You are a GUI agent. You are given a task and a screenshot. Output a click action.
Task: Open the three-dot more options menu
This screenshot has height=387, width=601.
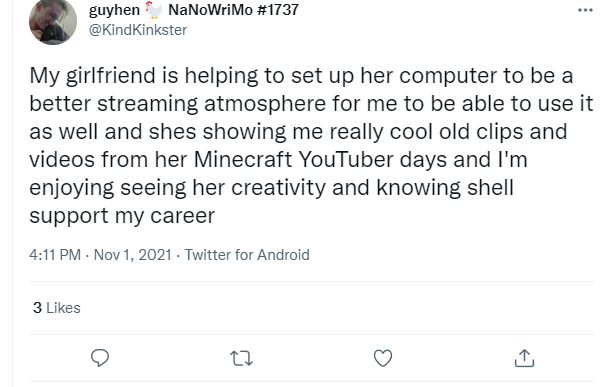[x=585, y=10]
